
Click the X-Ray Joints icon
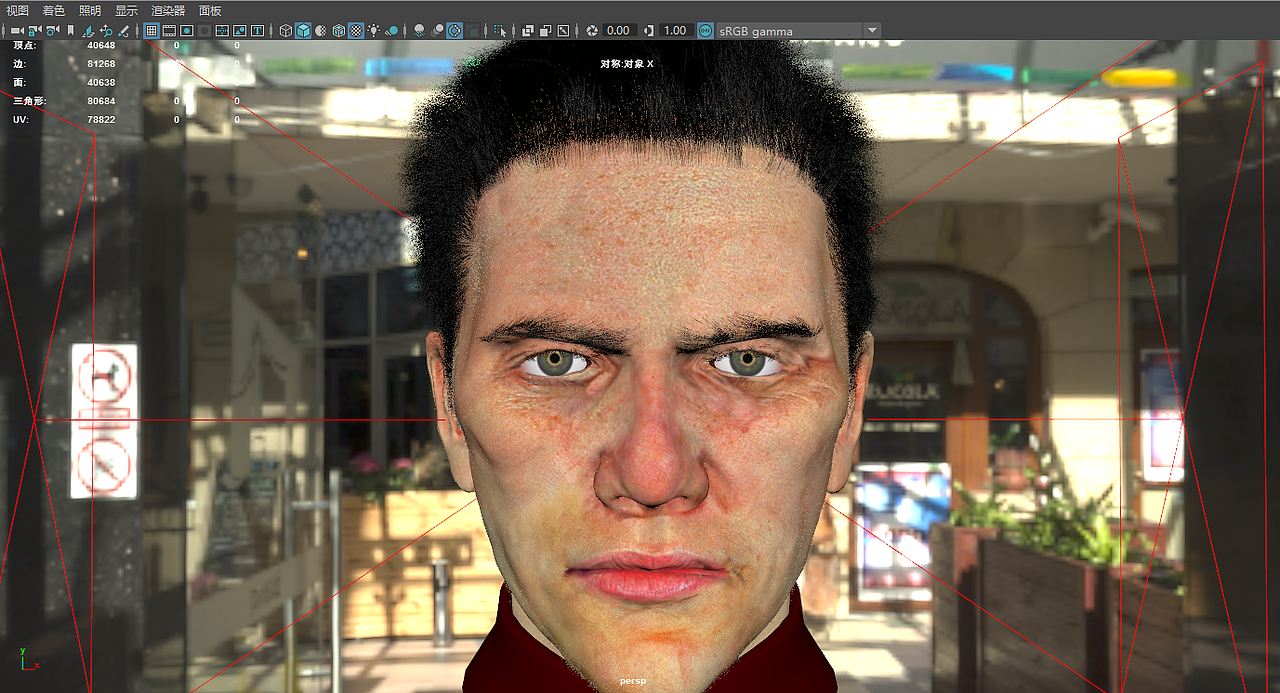pos(564,30)
